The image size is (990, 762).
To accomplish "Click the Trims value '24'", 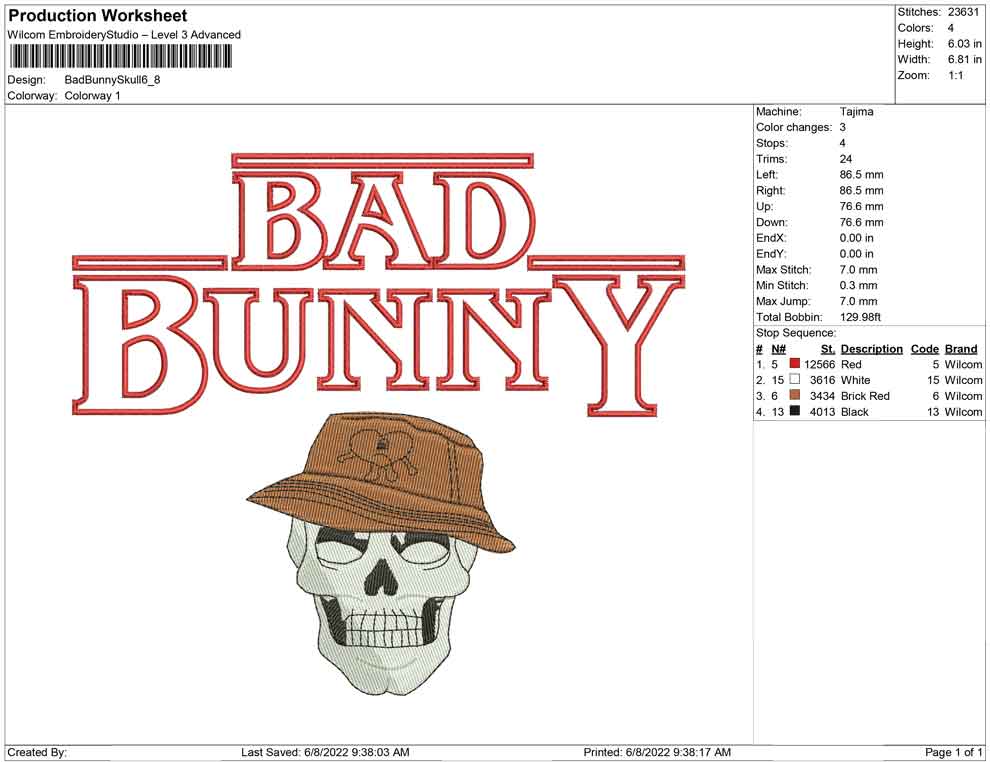I will (846, 159).
